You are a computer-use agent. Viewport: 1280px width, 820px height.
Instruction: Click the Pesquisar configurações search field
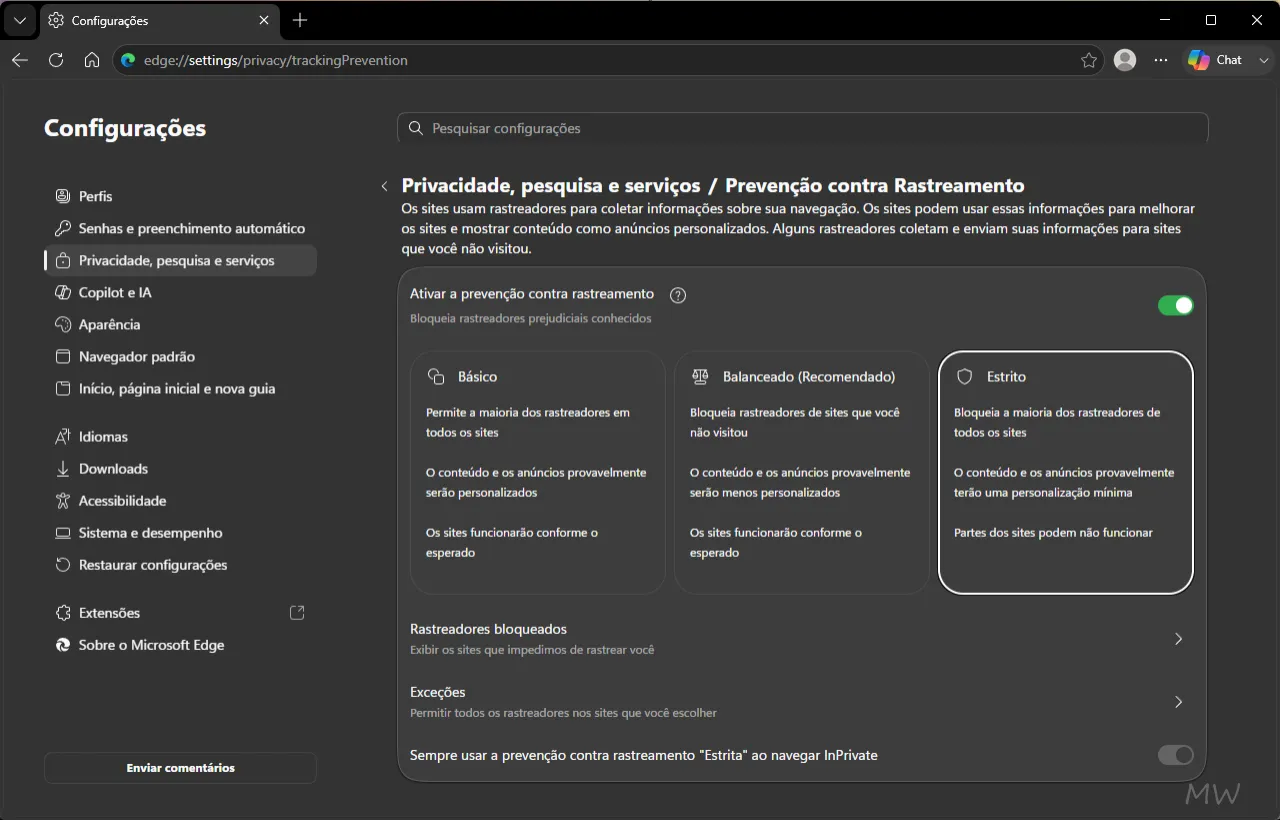click(x=803, y=128)
